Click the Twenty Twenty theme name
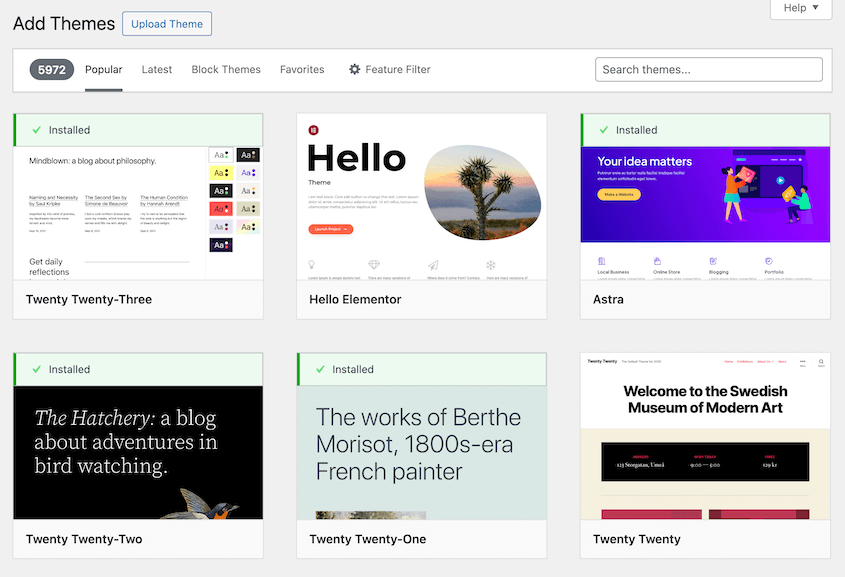This screenshot has height=577, width=845. (637, 539)
